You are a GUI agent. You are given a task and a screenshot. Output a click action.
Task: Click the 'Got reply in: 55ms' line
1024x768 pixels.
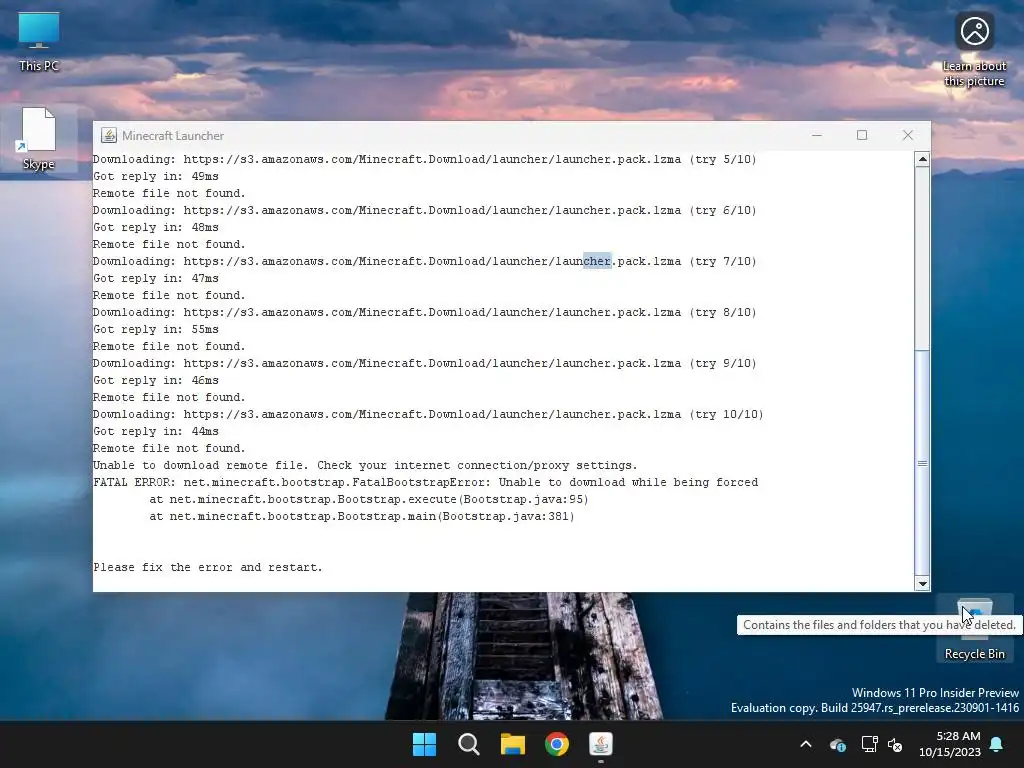155,330
